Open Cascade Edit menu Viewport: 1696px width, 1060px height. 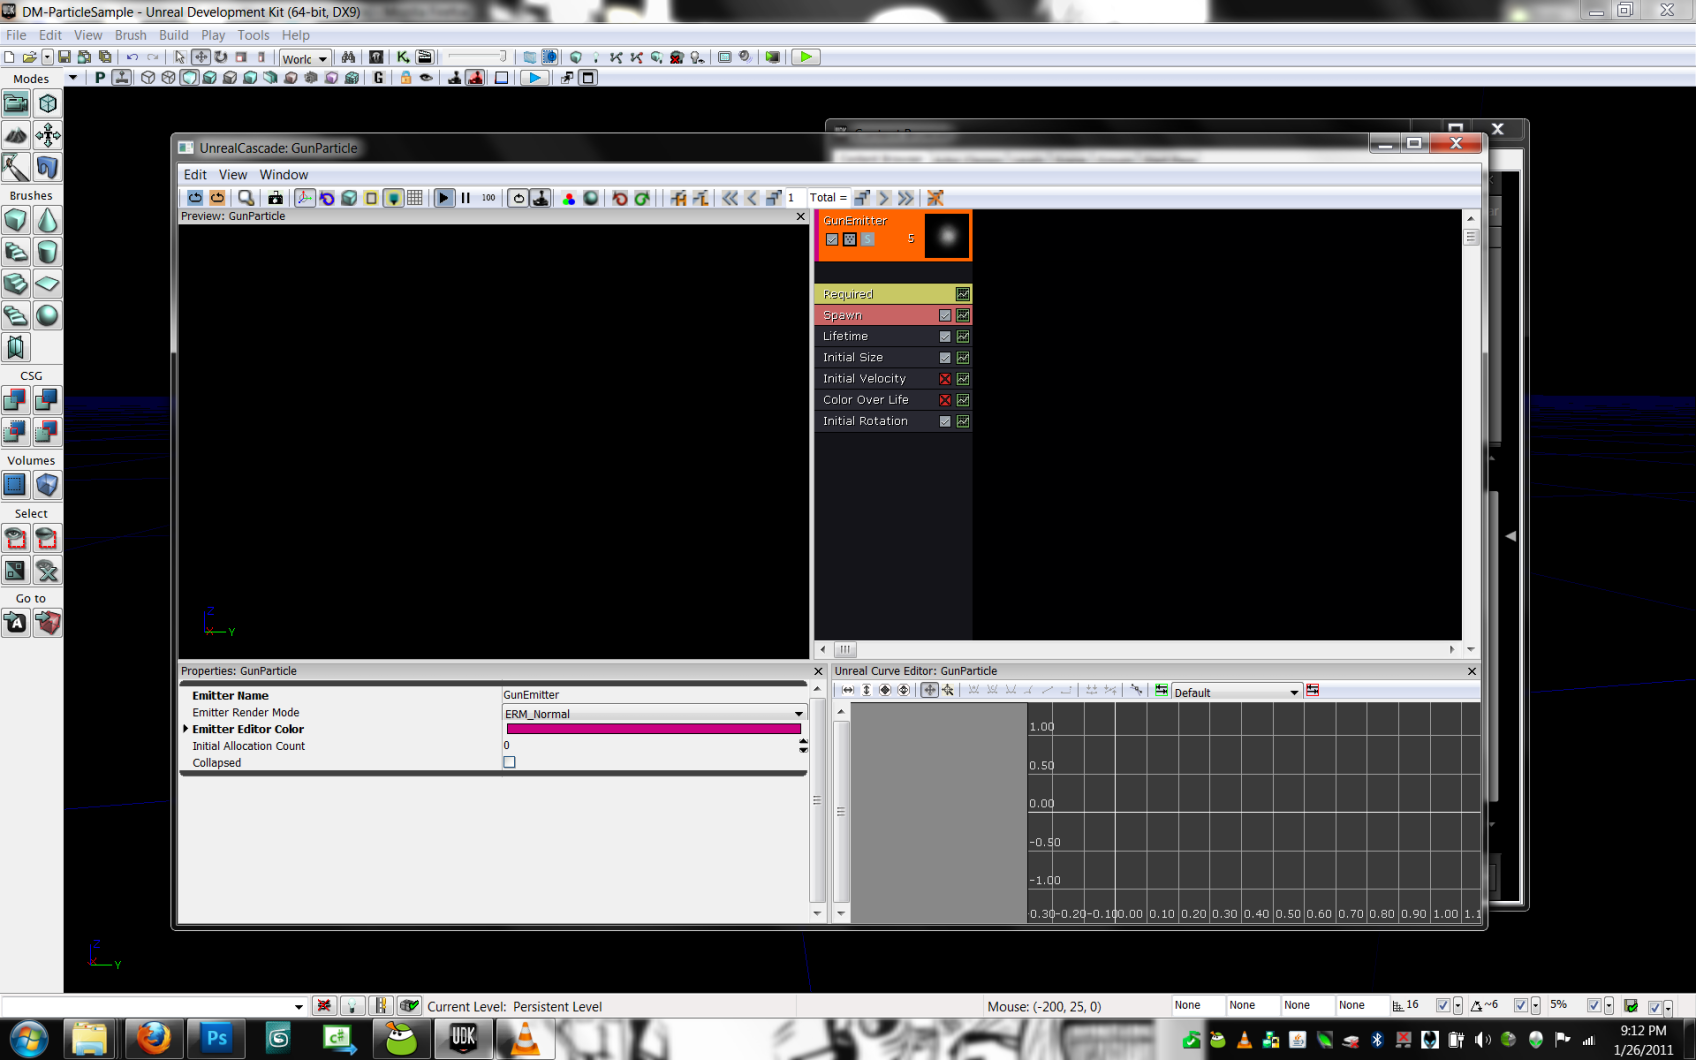click(x=195, y=174)
